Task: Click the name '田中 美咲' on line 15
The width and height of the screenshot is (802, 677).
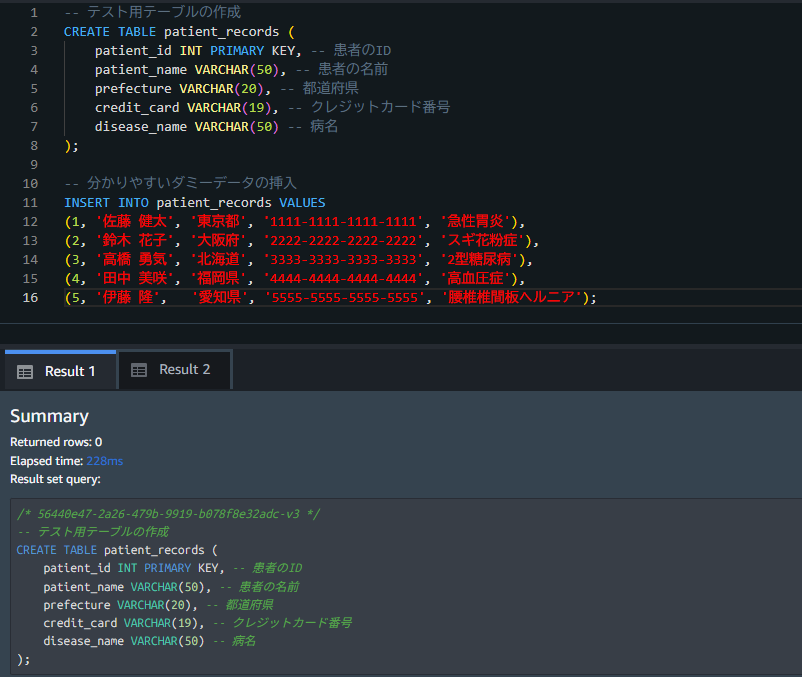Action: 135,278
